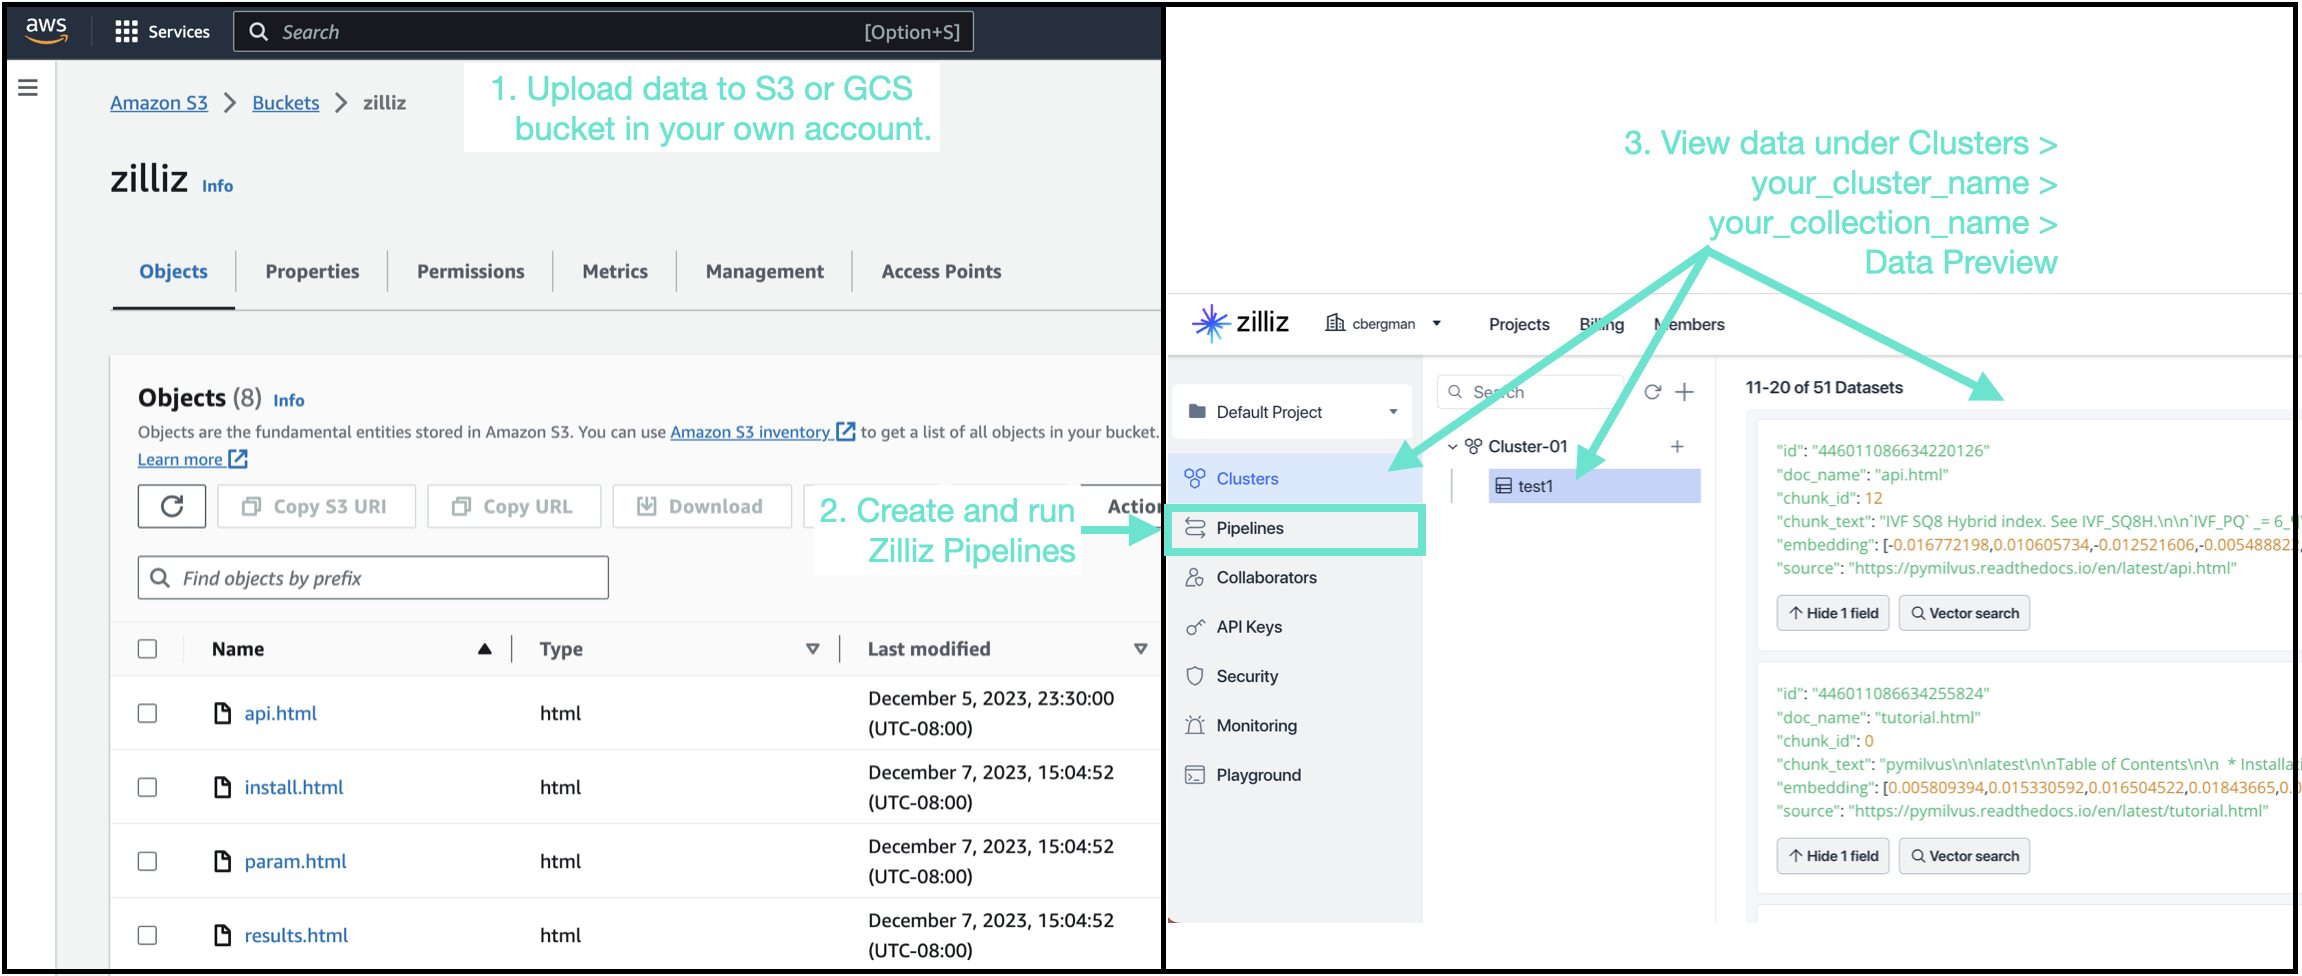The height and width of the screenshot is (976, 2302).
Task: Open the Learn more link
Action: pos(192,459)
